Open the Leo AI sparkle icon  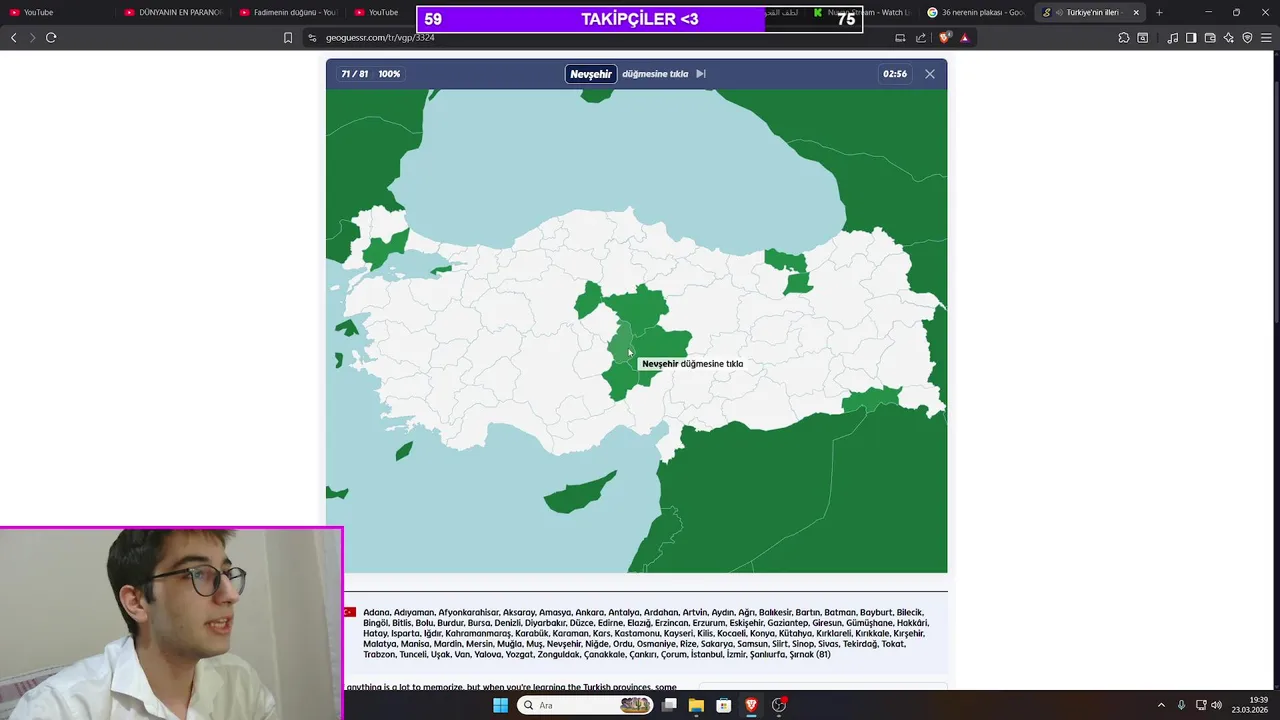[x=1229, y=38]
